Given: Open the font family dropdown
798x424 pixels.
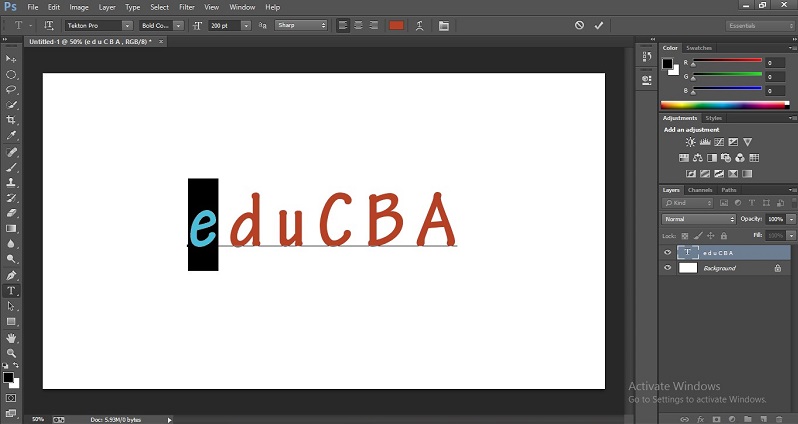Looking at the screenshot, I should (x=128, y=25).
